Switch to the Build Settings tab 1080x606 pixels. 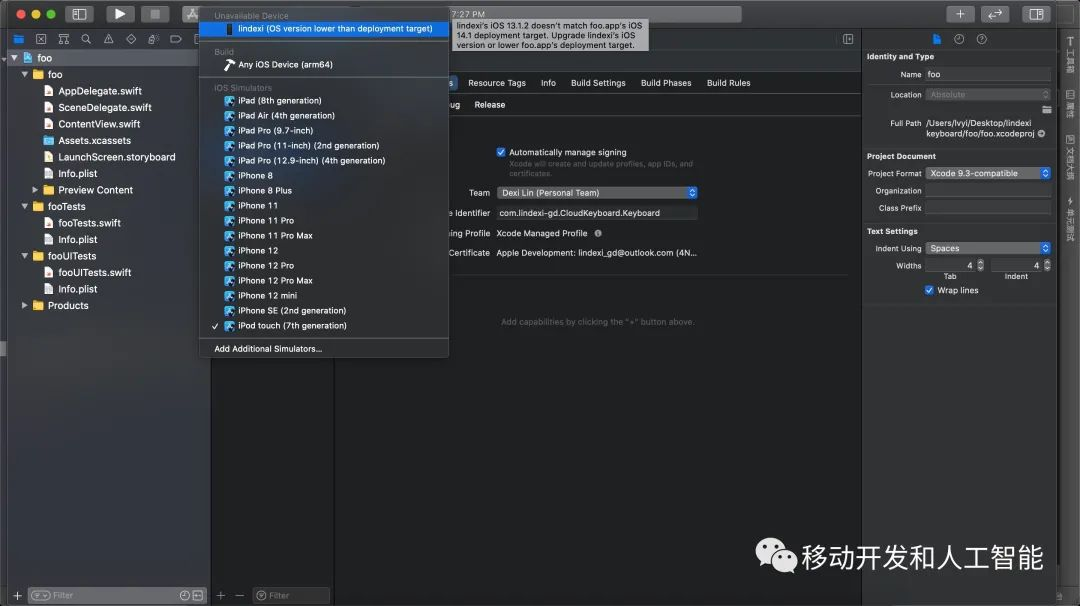click(598, 83)
